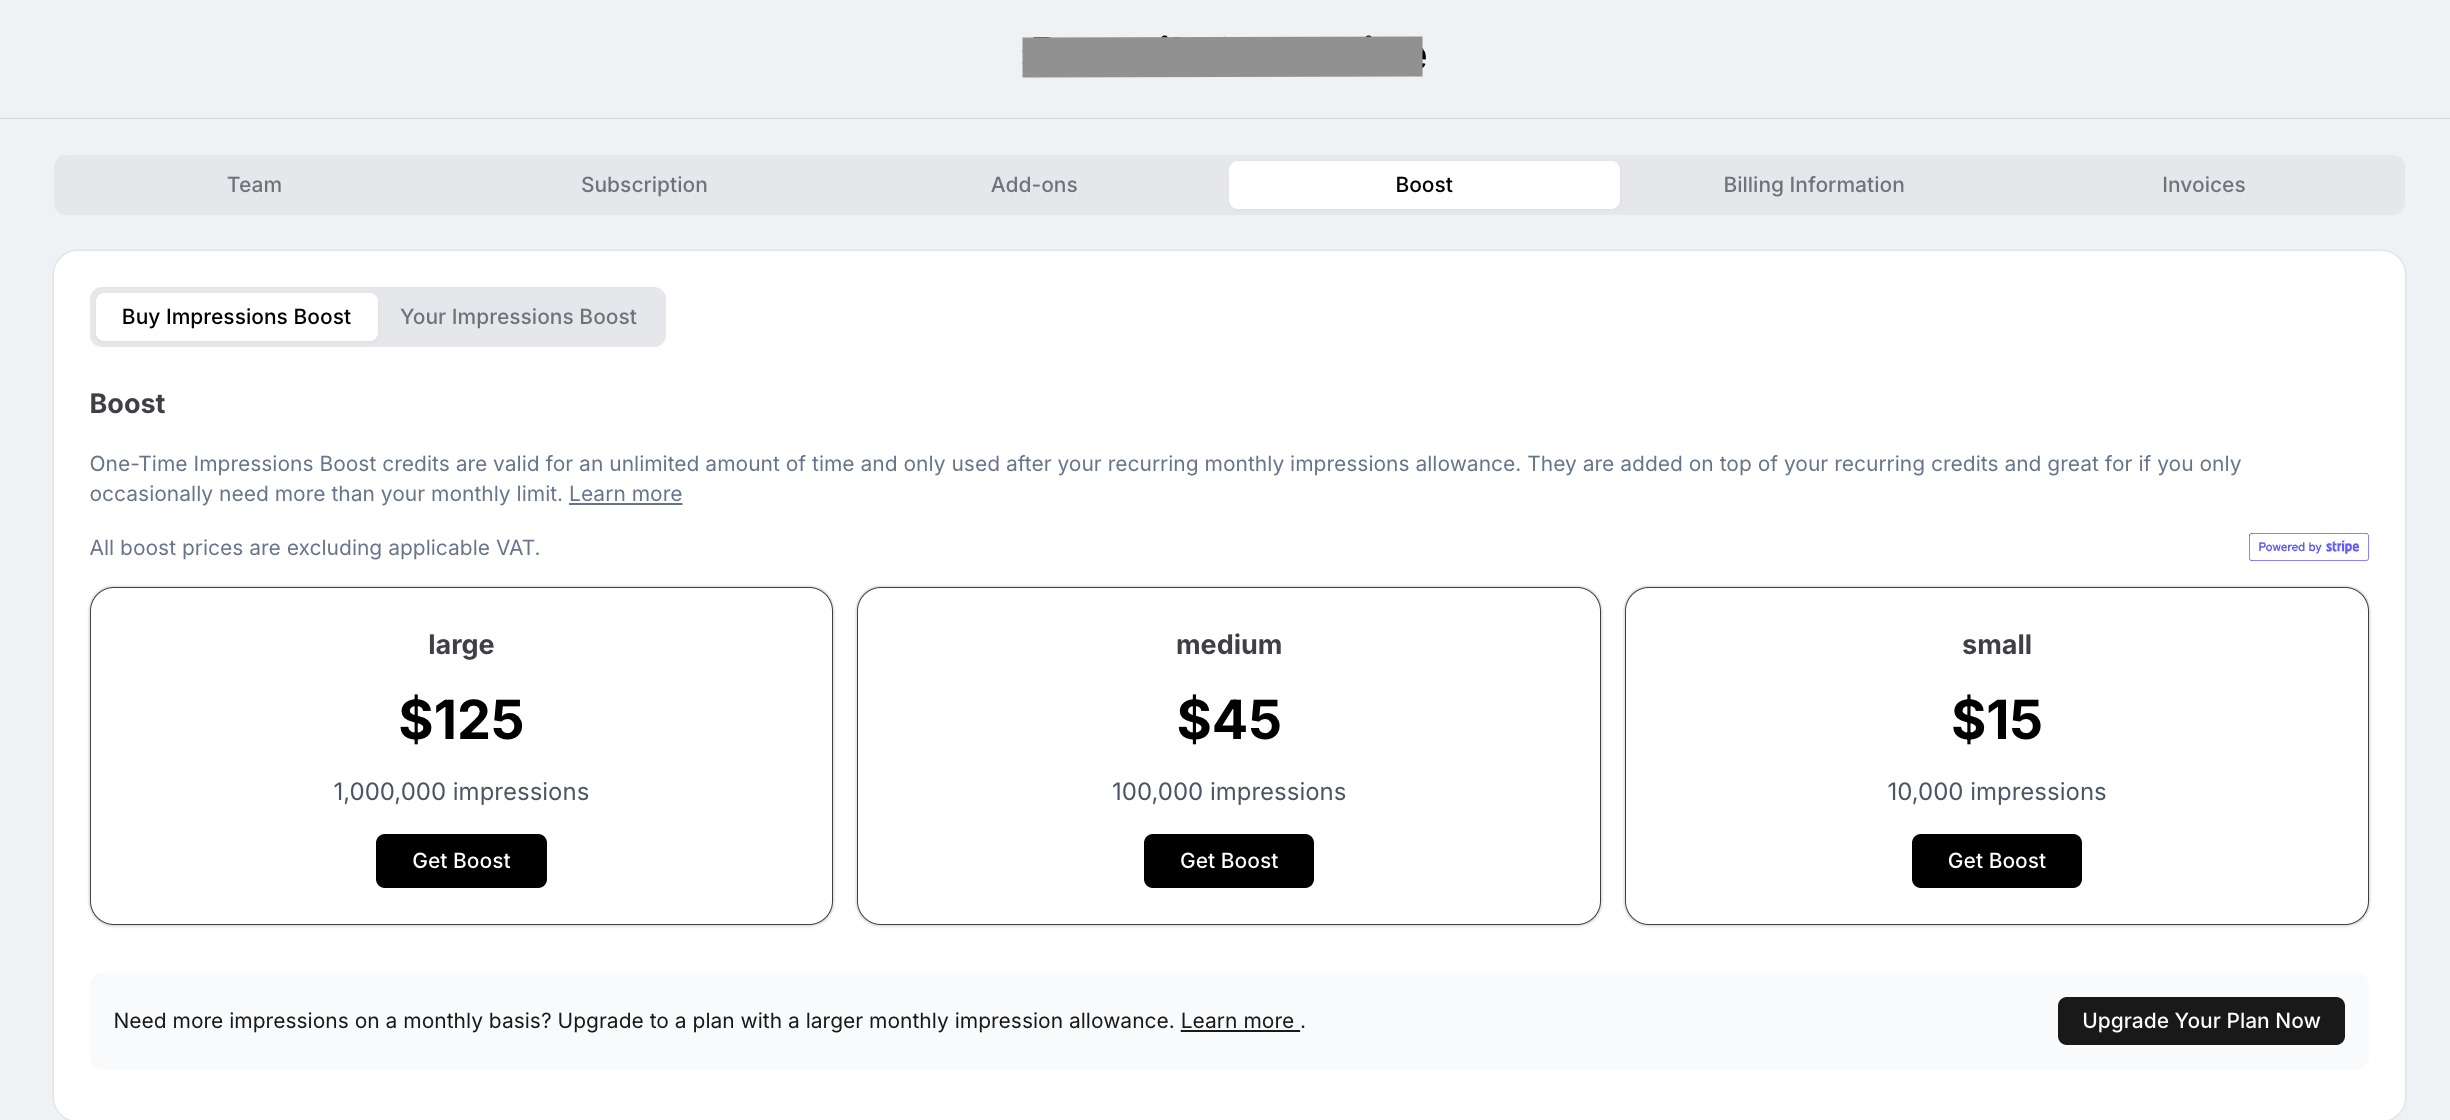Click the small boost card heading
The image size is (2450, 1120).
1996,645
